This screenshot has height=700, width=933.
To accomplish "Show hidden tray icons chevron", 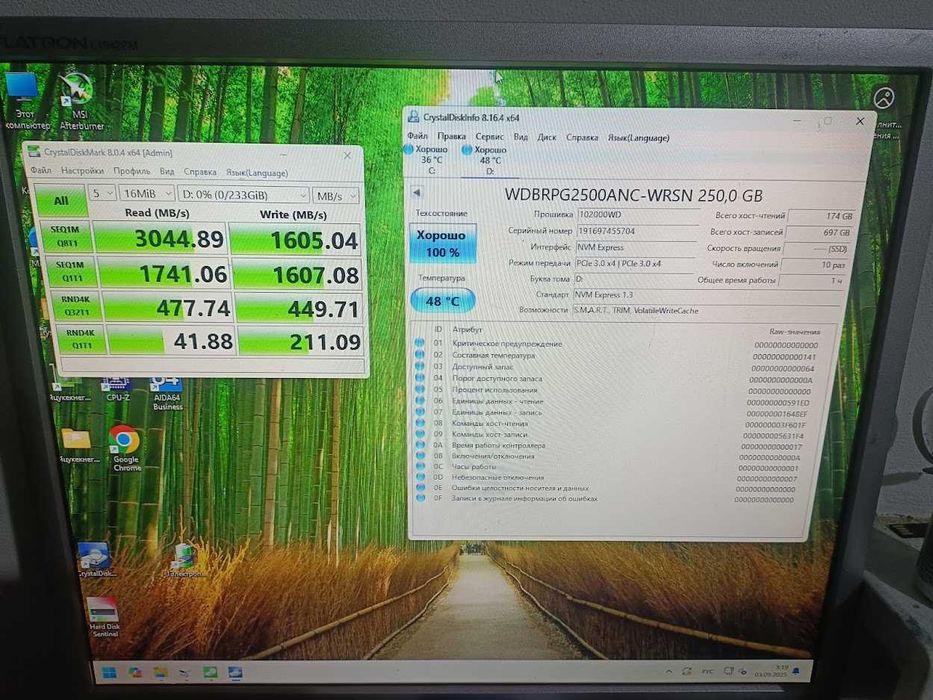I will 668,671.
